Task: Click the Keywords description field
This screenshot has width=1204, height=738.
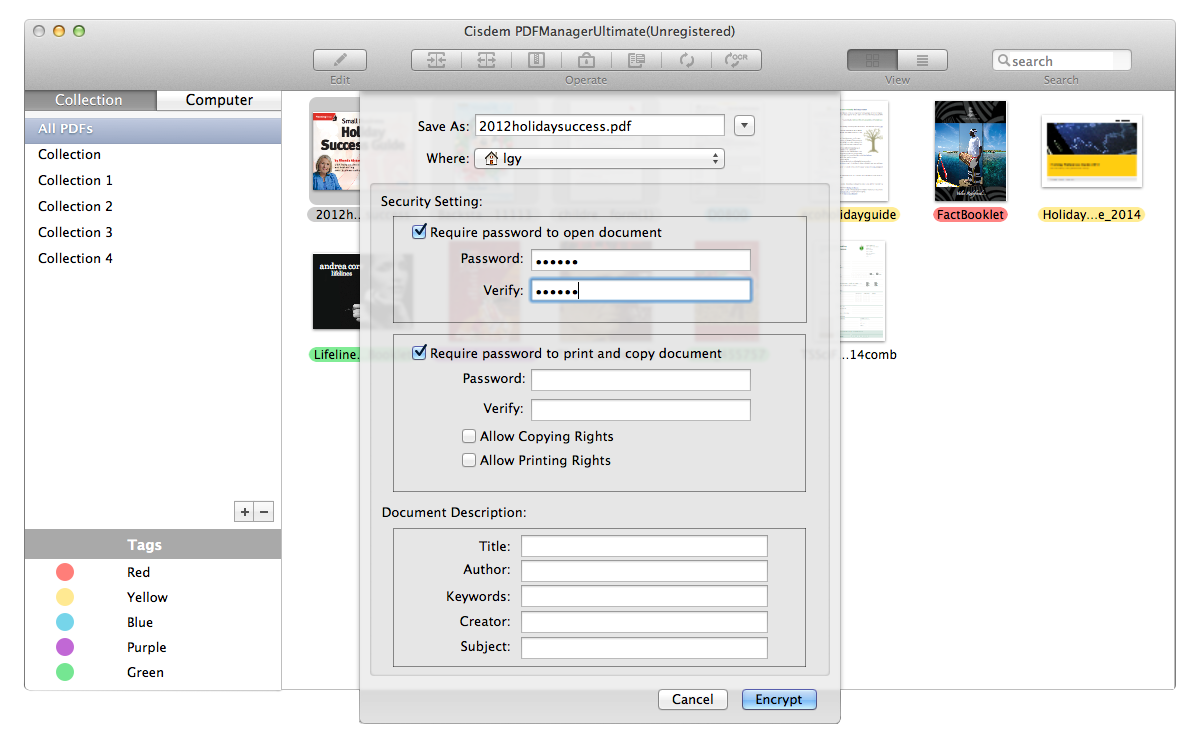Action: point(644,596)
